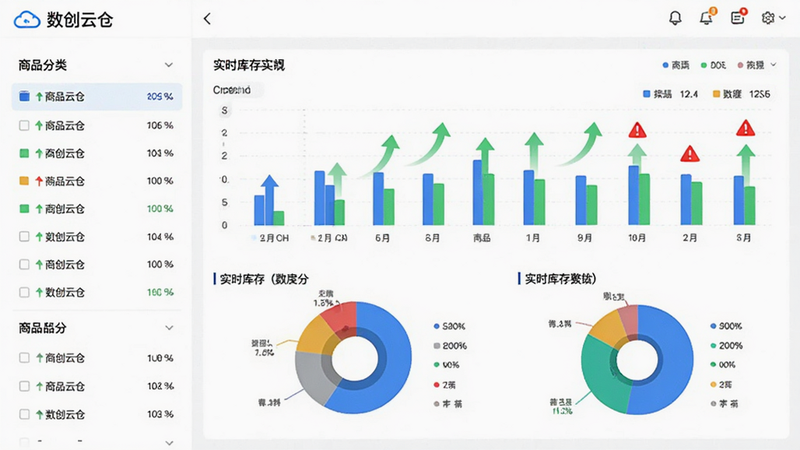The width and height of the screenshot is (800, 450).
Task: Tick the checkbox in the 106 % row
Action: click(24, 125)
